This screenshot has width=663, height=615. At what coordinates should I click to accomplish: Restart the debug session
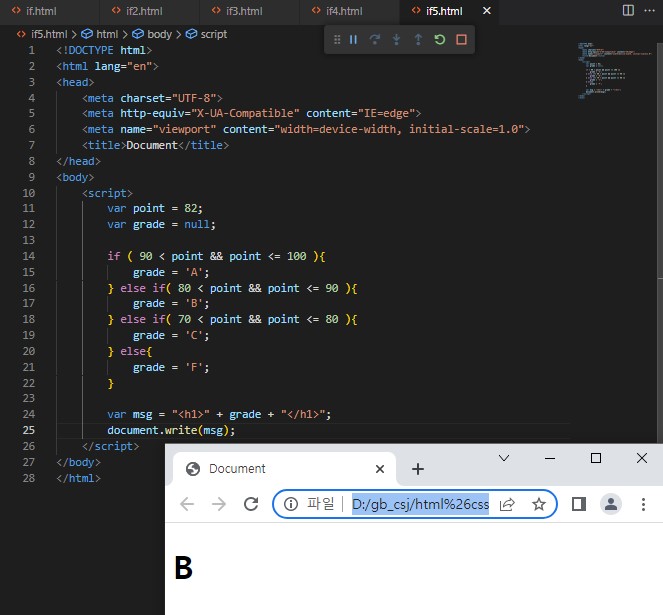pyautogui.click(x=440, y=40)
